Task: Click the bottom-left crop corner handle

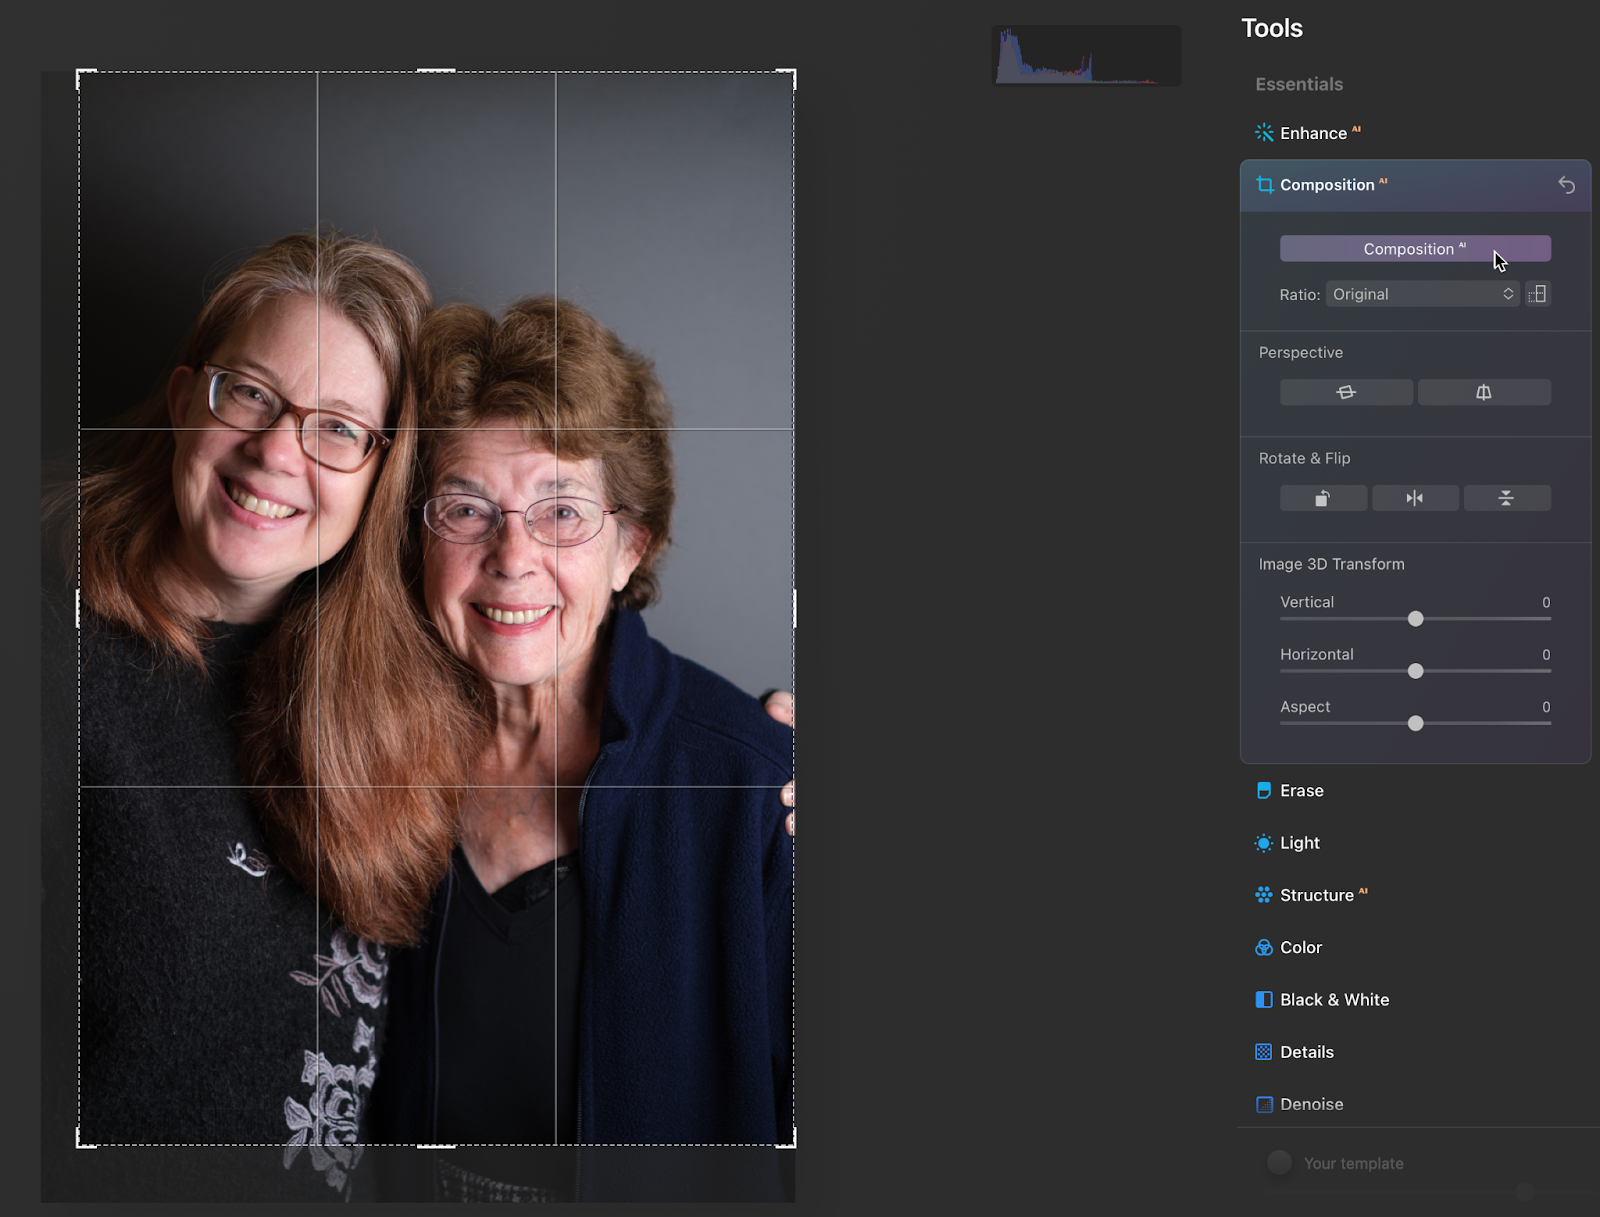Action: click(x=80, y=1144)
